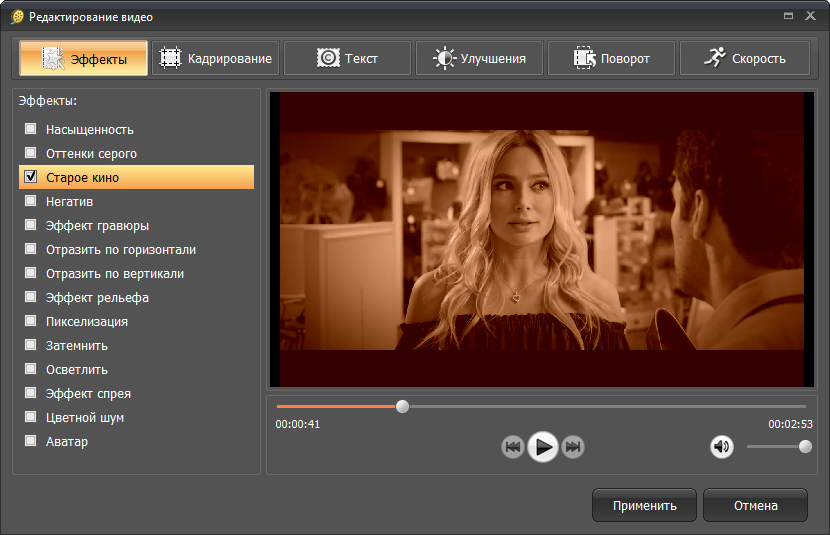Skip forward with the next-frame icon
This screenshot has height=535, width=830.
[x=572, y=447]
